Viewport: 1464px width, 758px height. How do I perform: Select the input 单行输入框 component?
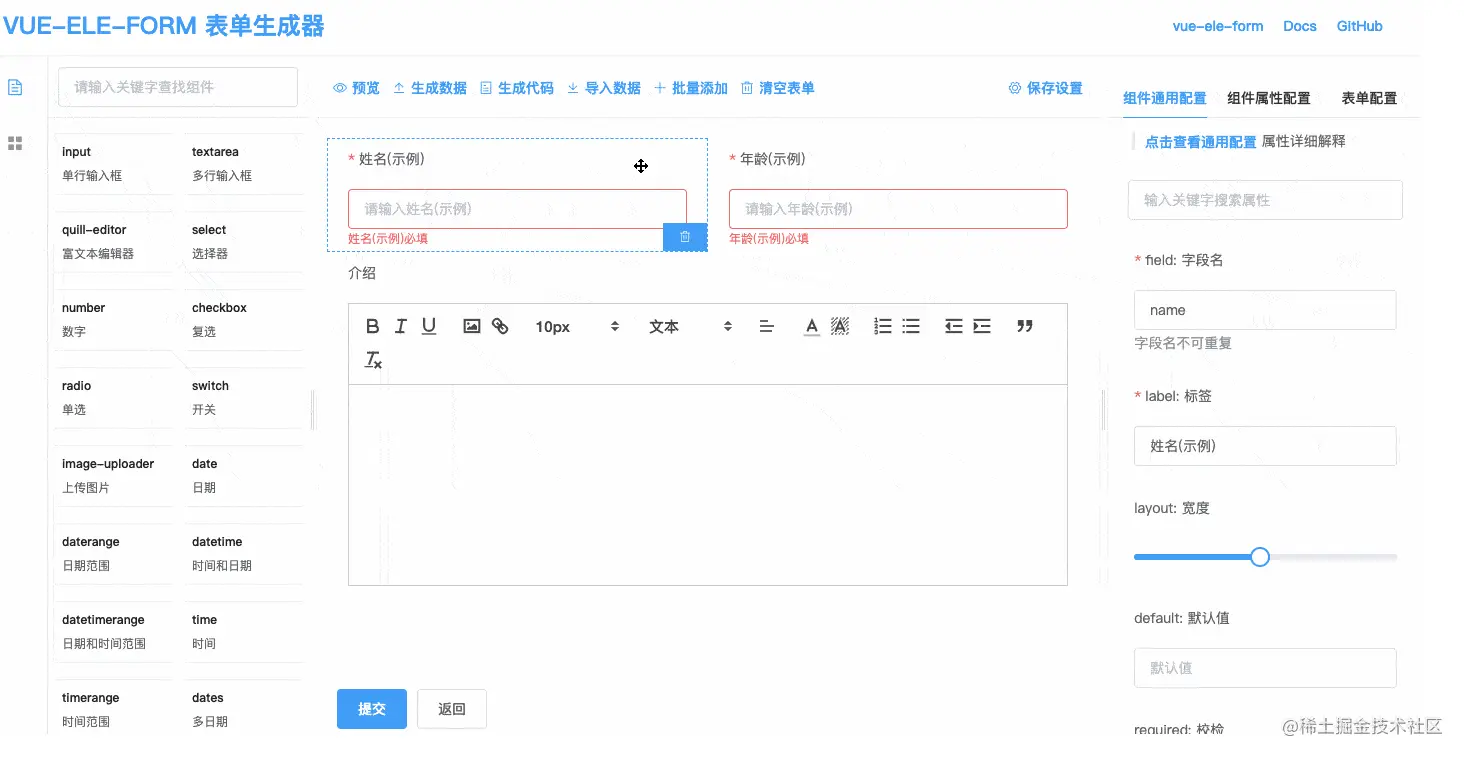pyautogui.click(x=113, y=164)
